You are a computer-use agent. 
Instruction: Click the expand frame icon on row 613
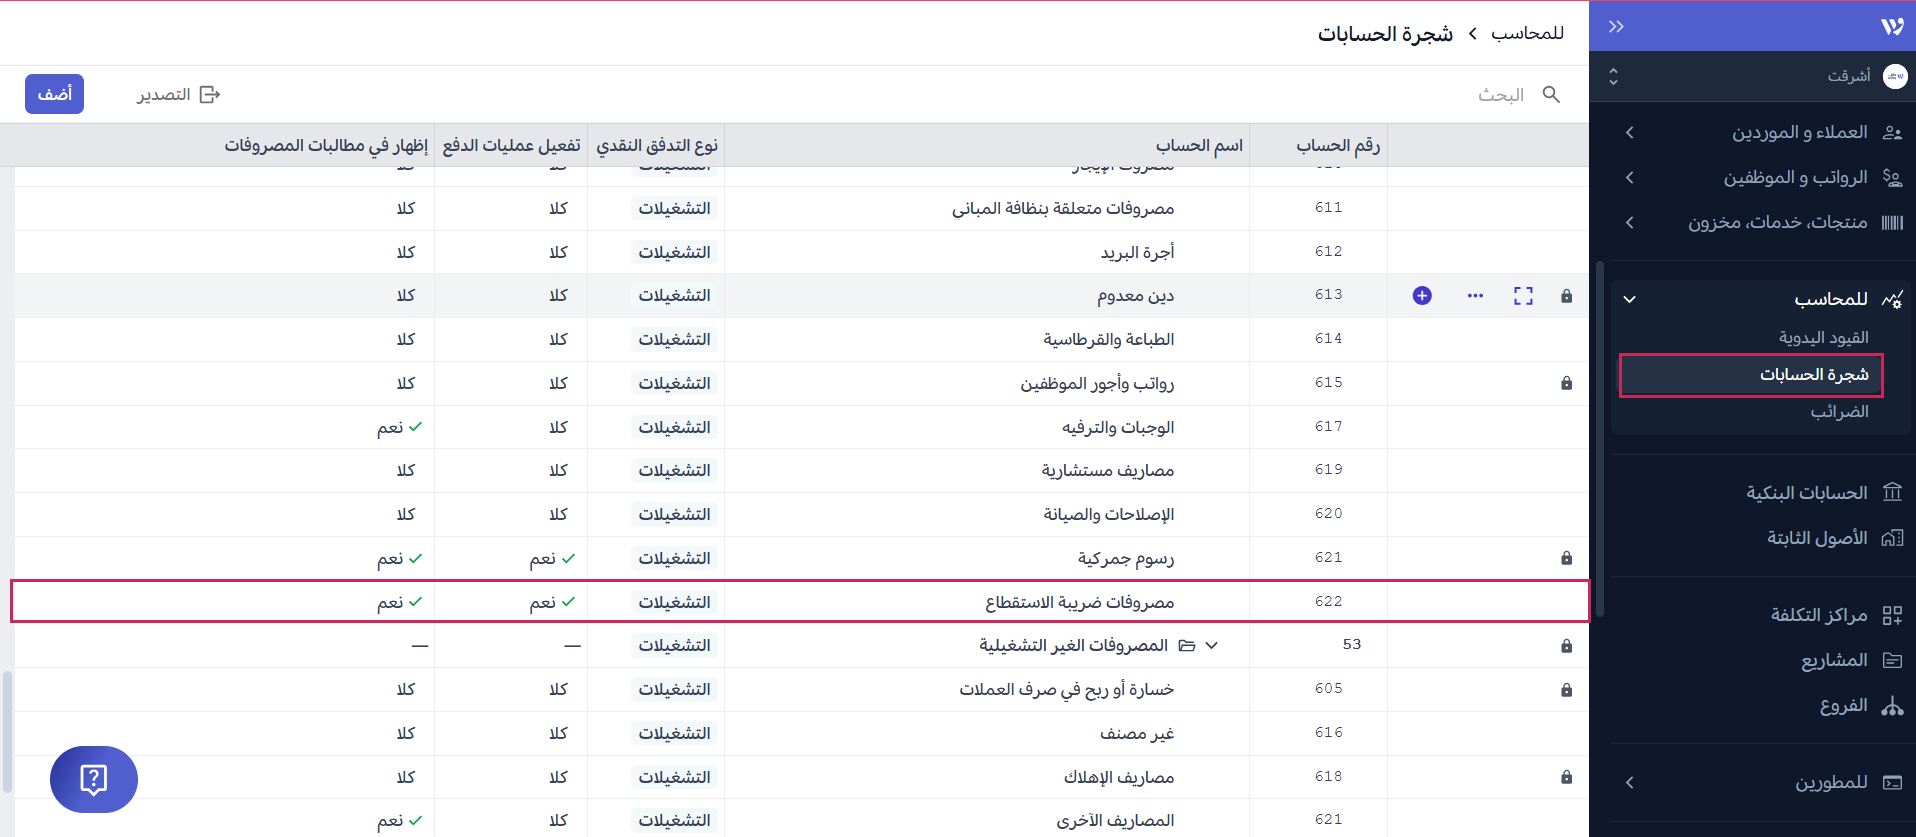1523,295
